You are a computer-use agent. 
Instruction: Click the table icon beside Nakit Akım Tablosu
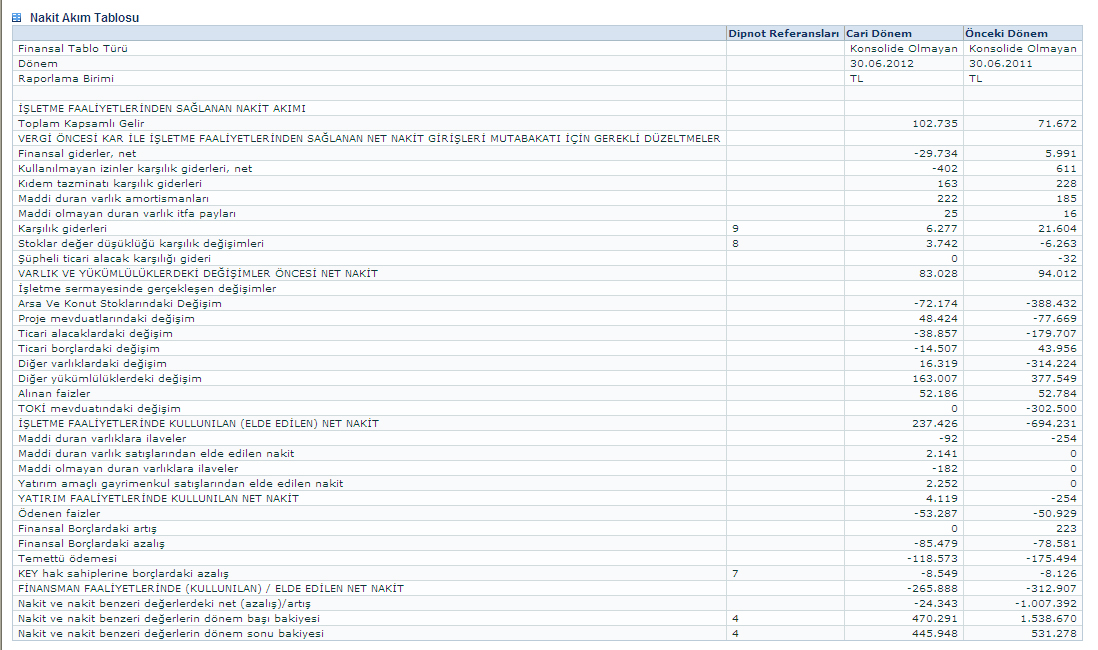(x=16, y=18)
